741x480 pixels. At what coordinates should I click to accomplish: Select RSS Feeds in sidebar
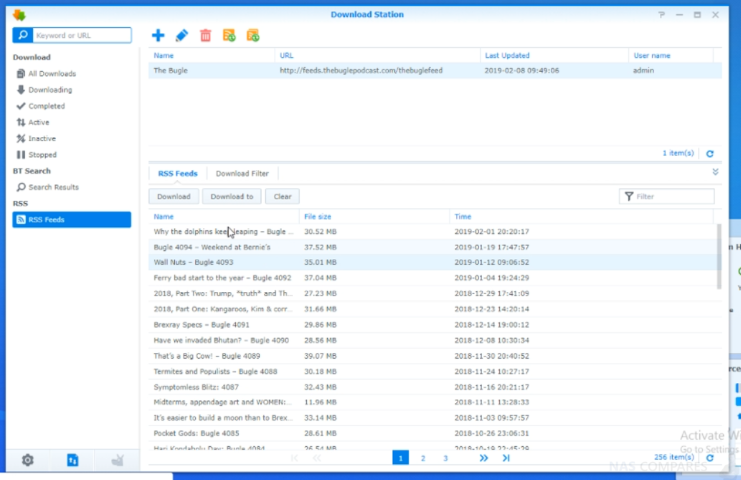coord(72,219)
